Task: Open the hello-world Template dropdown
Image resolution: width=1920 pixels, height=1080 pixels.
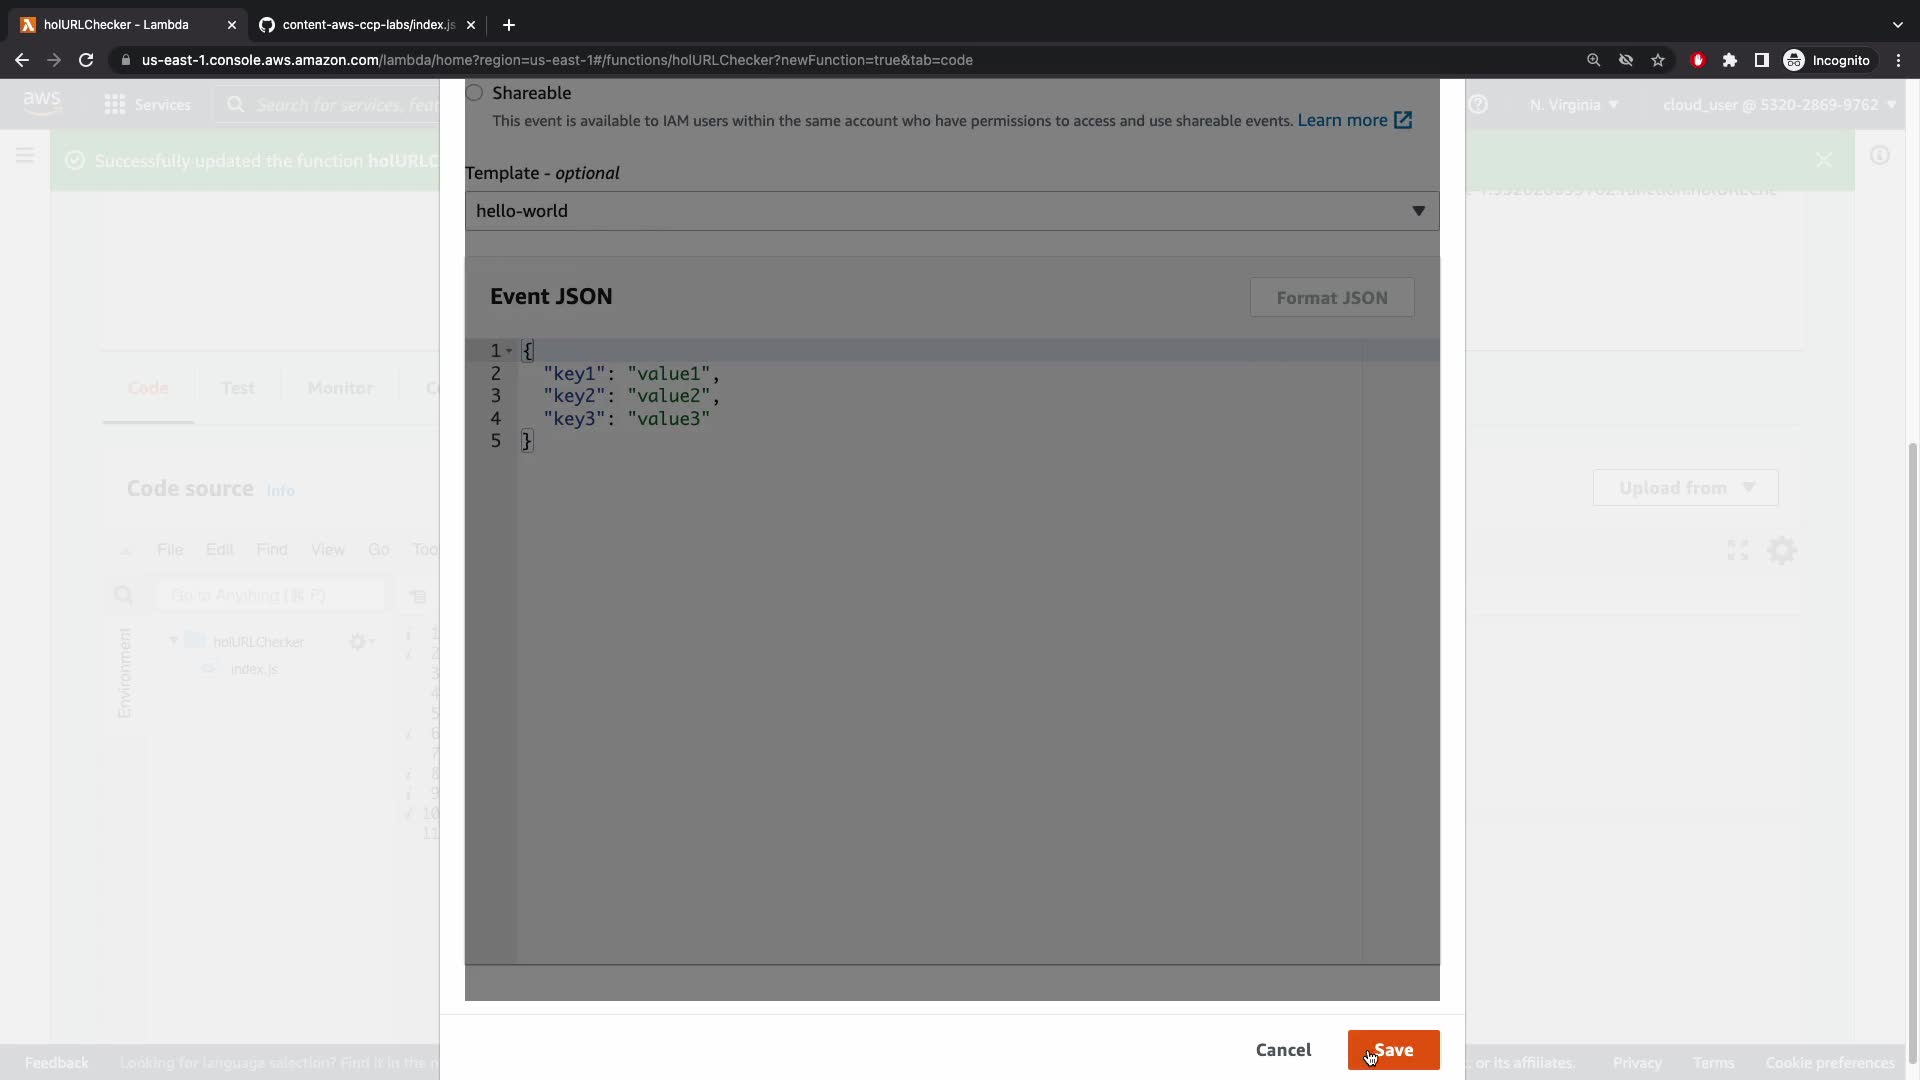Action: click(x=951, y=211)
